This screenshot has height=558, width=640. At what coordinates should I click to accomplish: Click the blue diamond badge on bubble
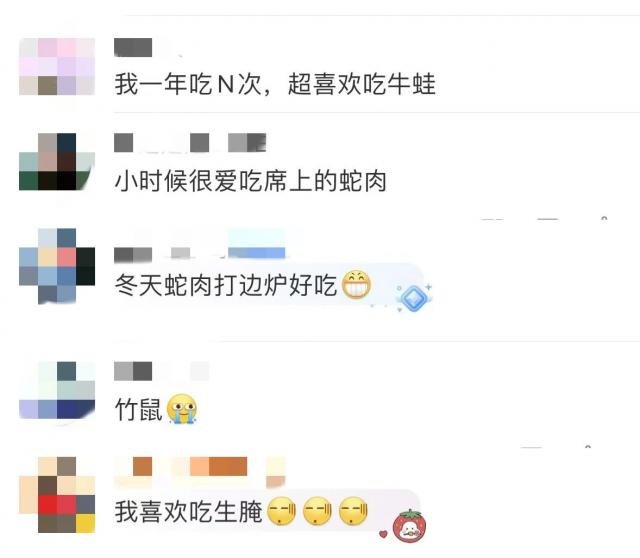[x=414, y=297]
